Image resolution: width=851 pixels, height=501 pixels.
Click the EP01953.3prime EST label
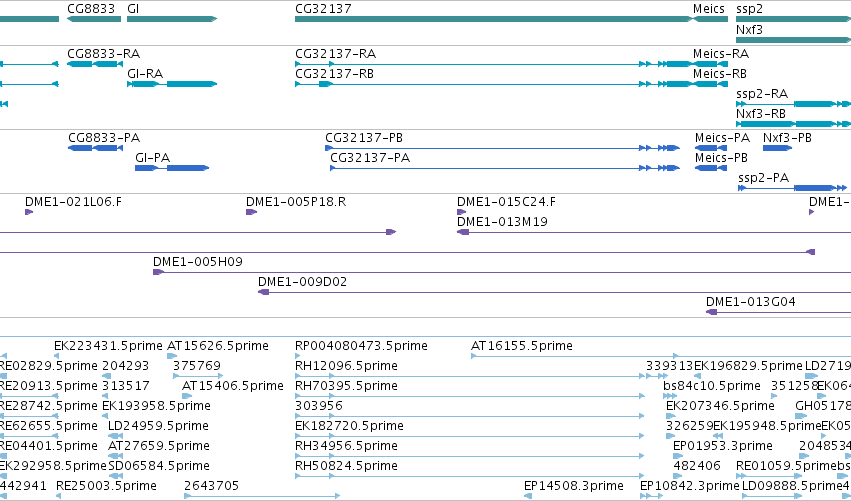[x=722, y=447]
